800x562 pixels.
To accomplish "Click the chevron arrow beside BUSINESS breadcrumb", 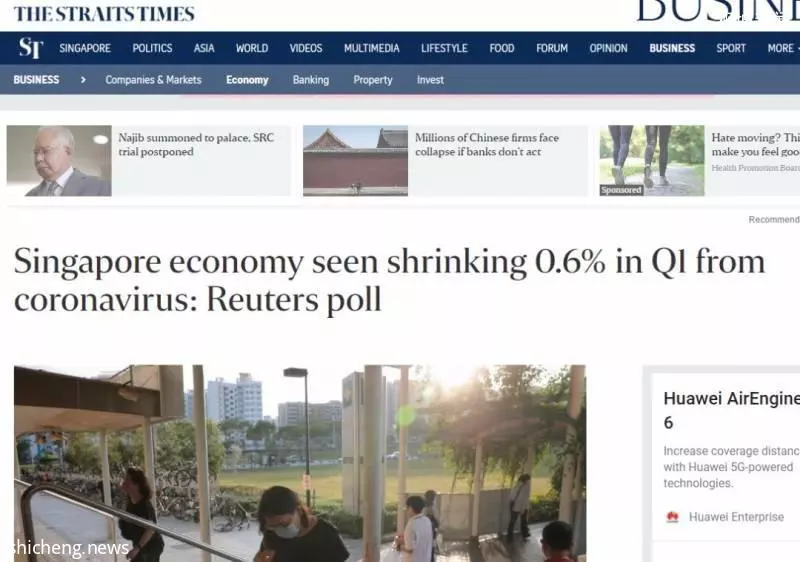I will click(x=83, y=80).
